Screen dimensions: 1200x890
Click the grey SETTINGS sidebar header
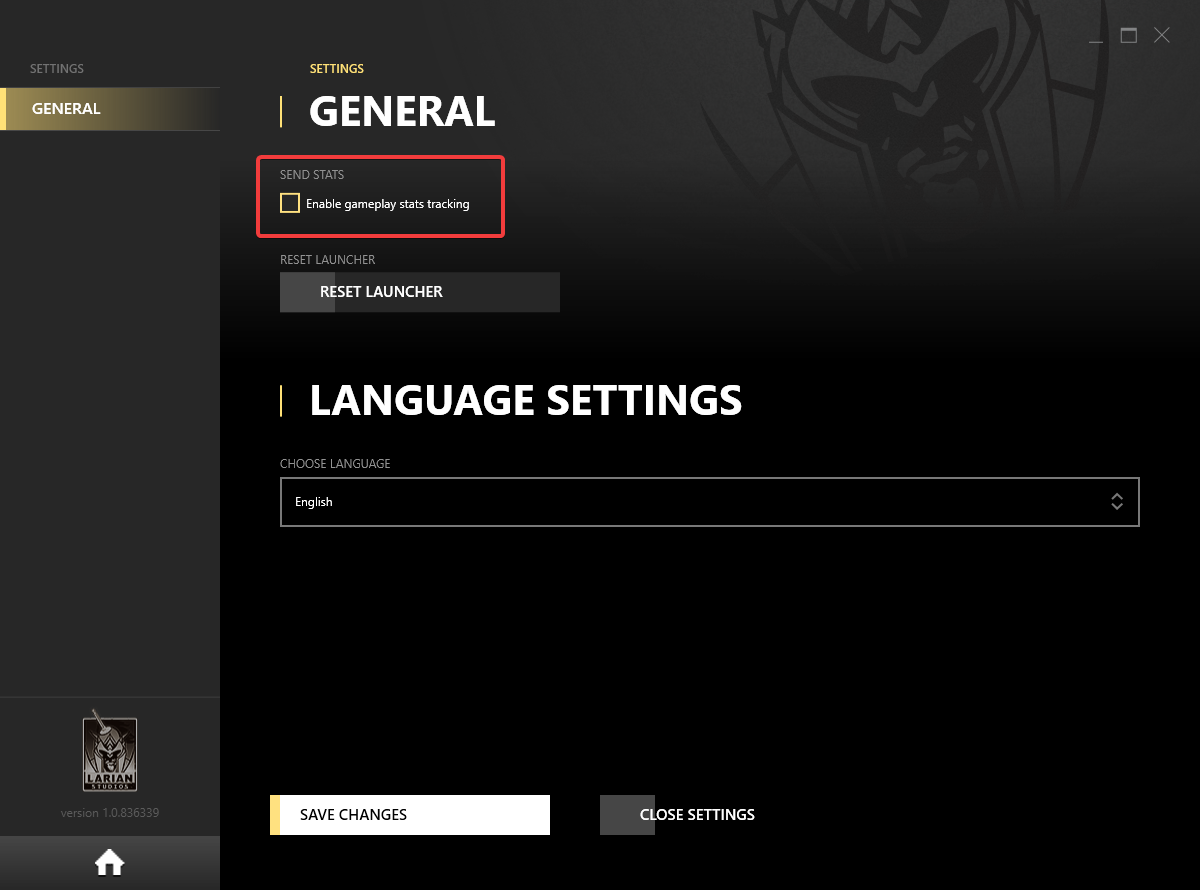click(x=57, y=69)
